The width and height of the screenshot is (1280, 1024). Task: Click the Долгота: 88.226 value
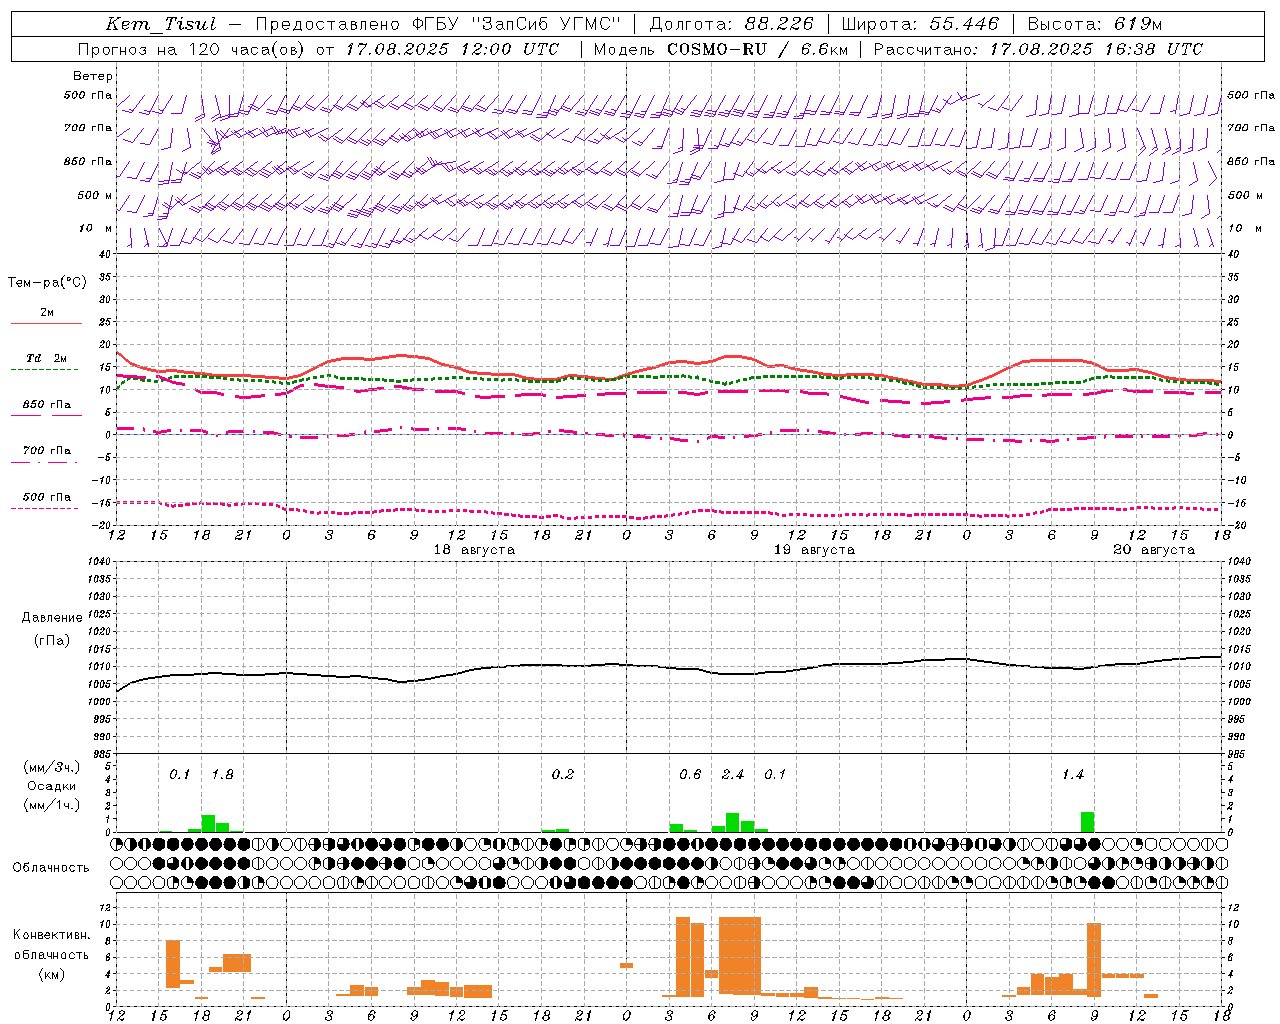coord(732,24)
